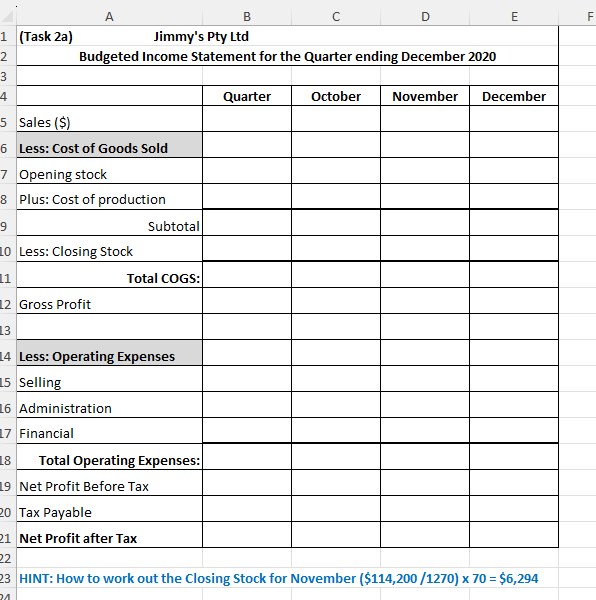Click the 'October' column heading cell
Screen dimensions: 596x600
(336, 96)
